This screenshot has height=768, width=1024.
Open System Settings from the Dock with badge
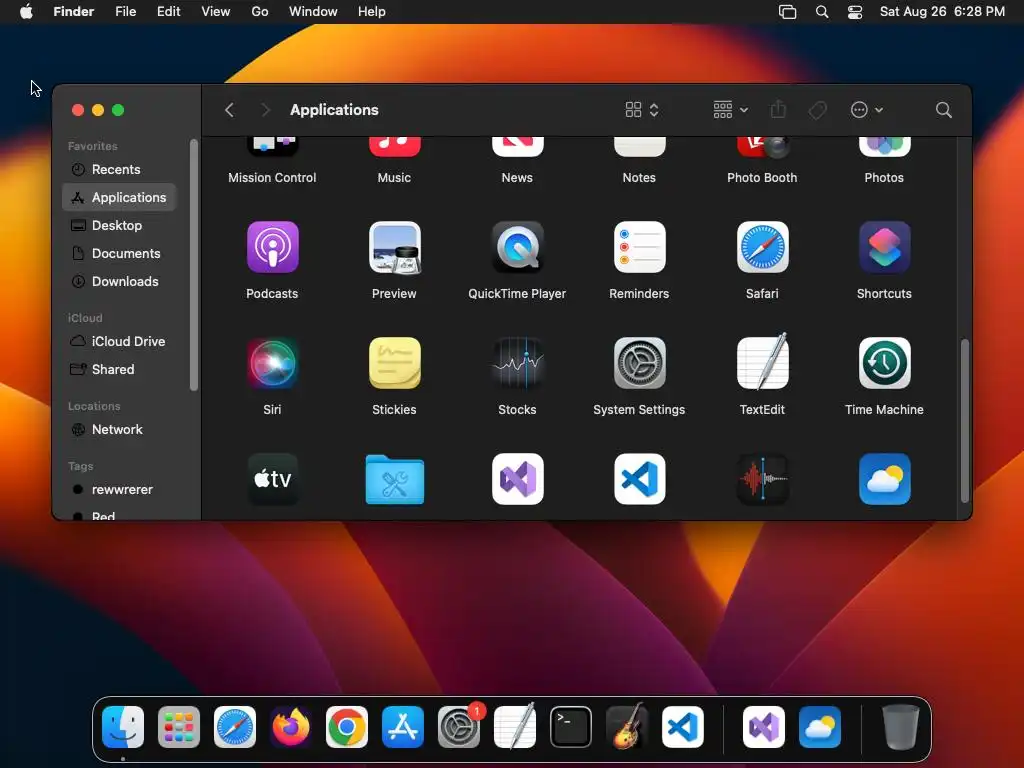(459, 727)
